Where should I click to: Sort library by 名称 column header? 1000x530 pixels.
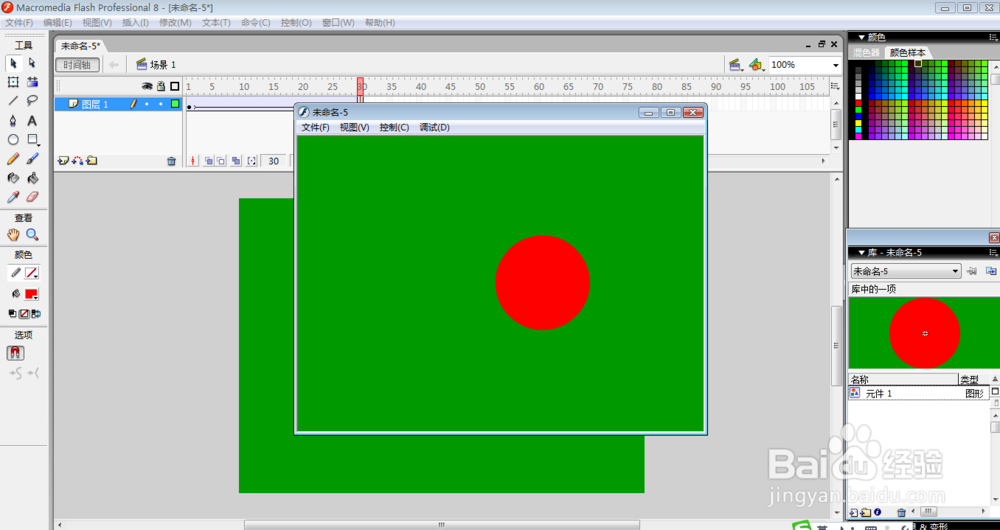click(903, 379)
